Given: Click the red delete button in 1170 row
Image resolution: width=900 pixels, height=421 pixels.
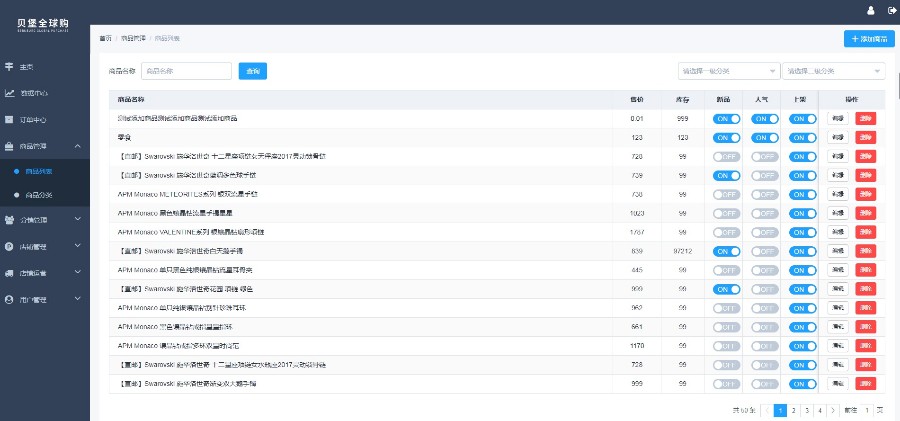Looking at the screenshot, I should click(x=866, y=346).
